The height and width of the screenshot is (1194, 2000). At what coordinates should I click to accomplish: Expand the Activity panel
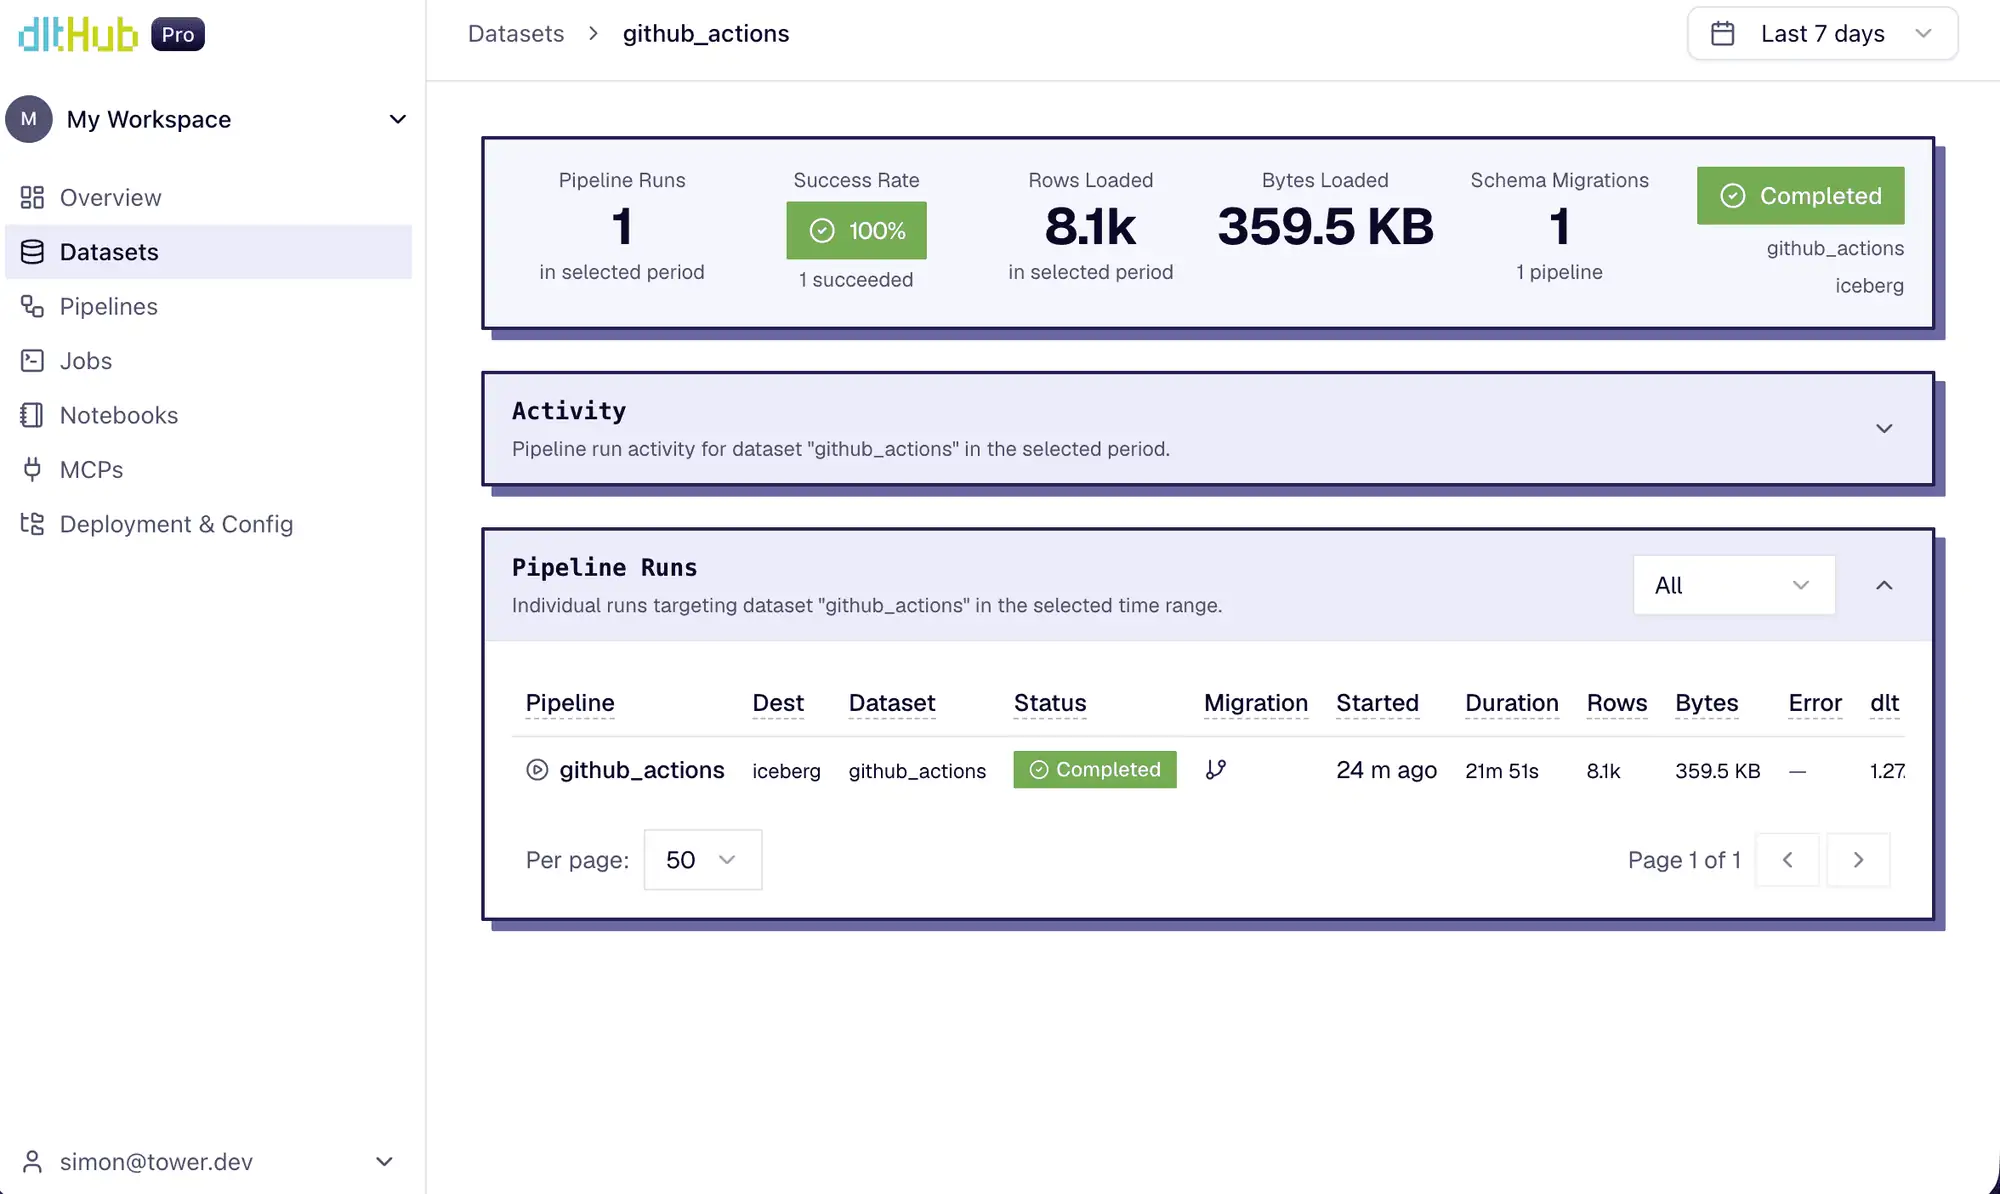click(1884, 429)
